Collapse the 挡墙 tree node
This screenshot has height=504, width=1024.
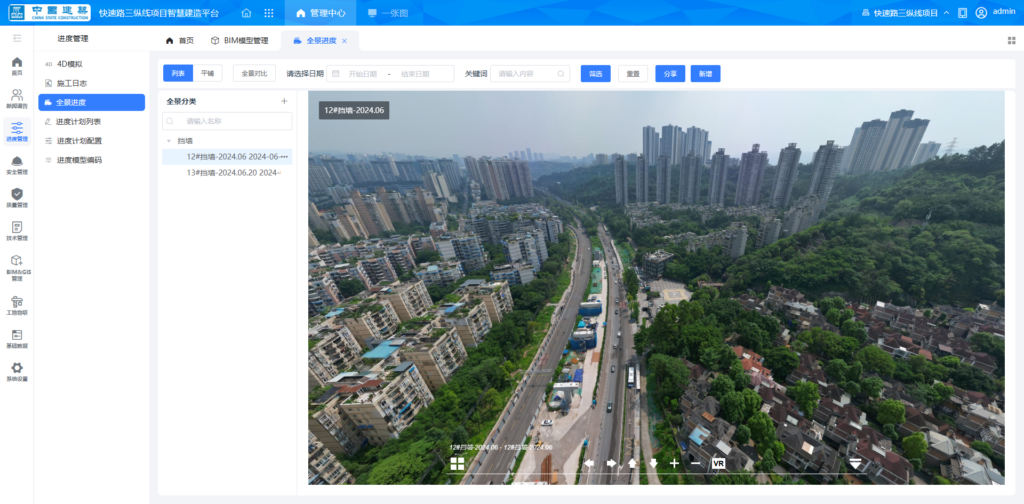(x=169, y=141)
